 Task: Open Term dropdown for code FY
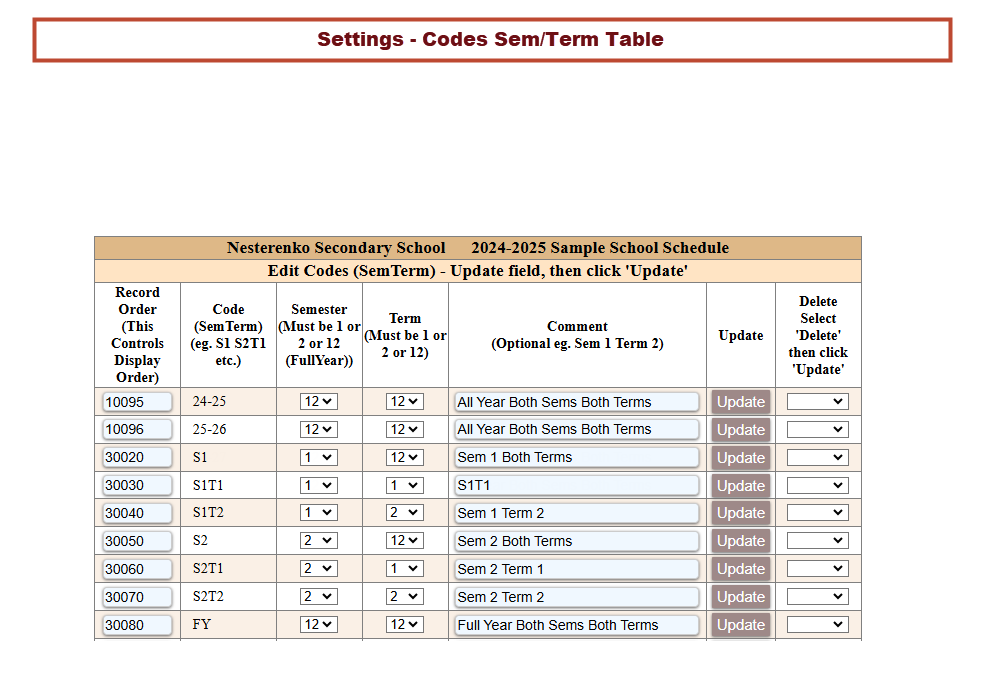405,625
